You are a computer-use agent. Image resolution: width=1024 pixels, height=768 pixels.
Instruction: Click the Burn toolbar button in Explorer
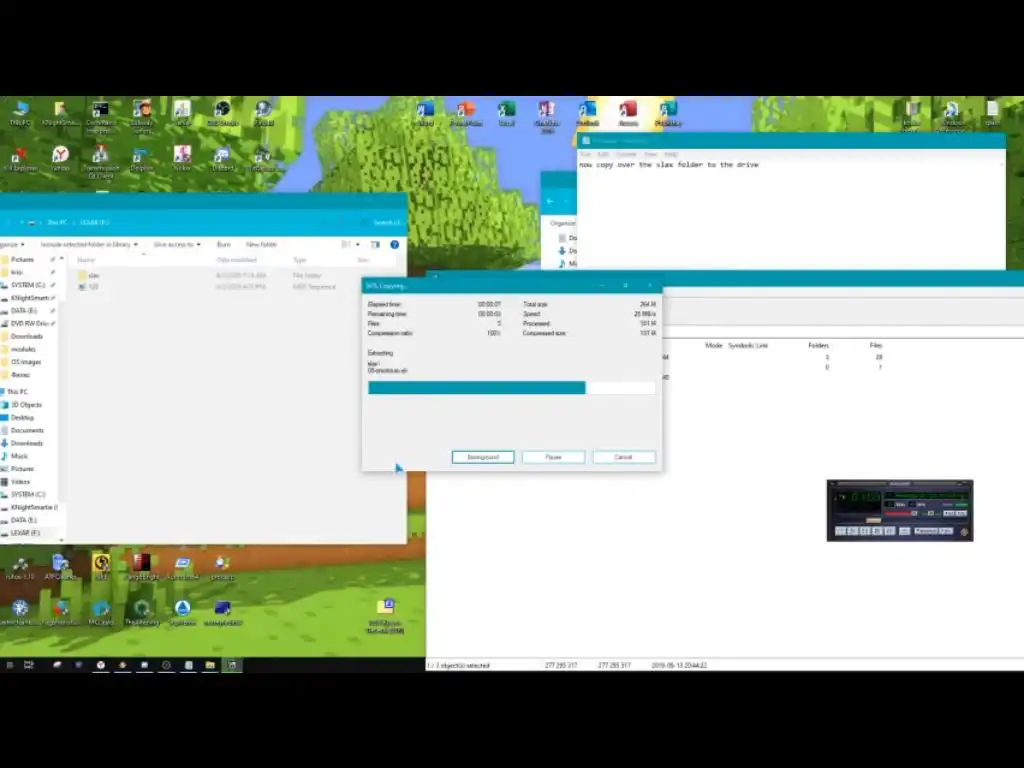[223, 244]
